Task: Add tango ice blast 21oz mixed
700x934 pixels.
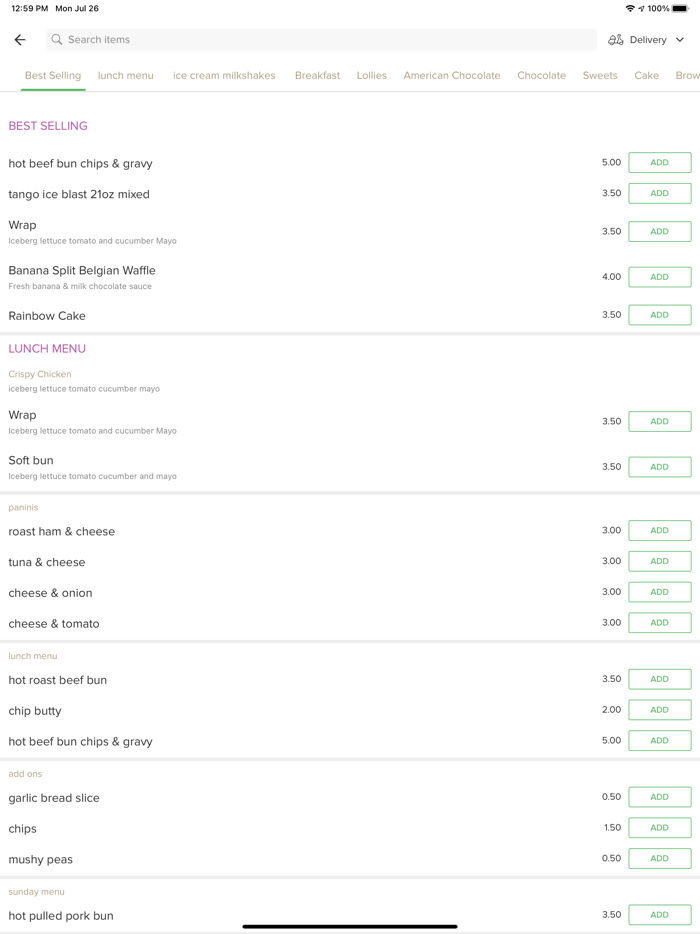Action: pyautogui.click(x=659, y=194)
